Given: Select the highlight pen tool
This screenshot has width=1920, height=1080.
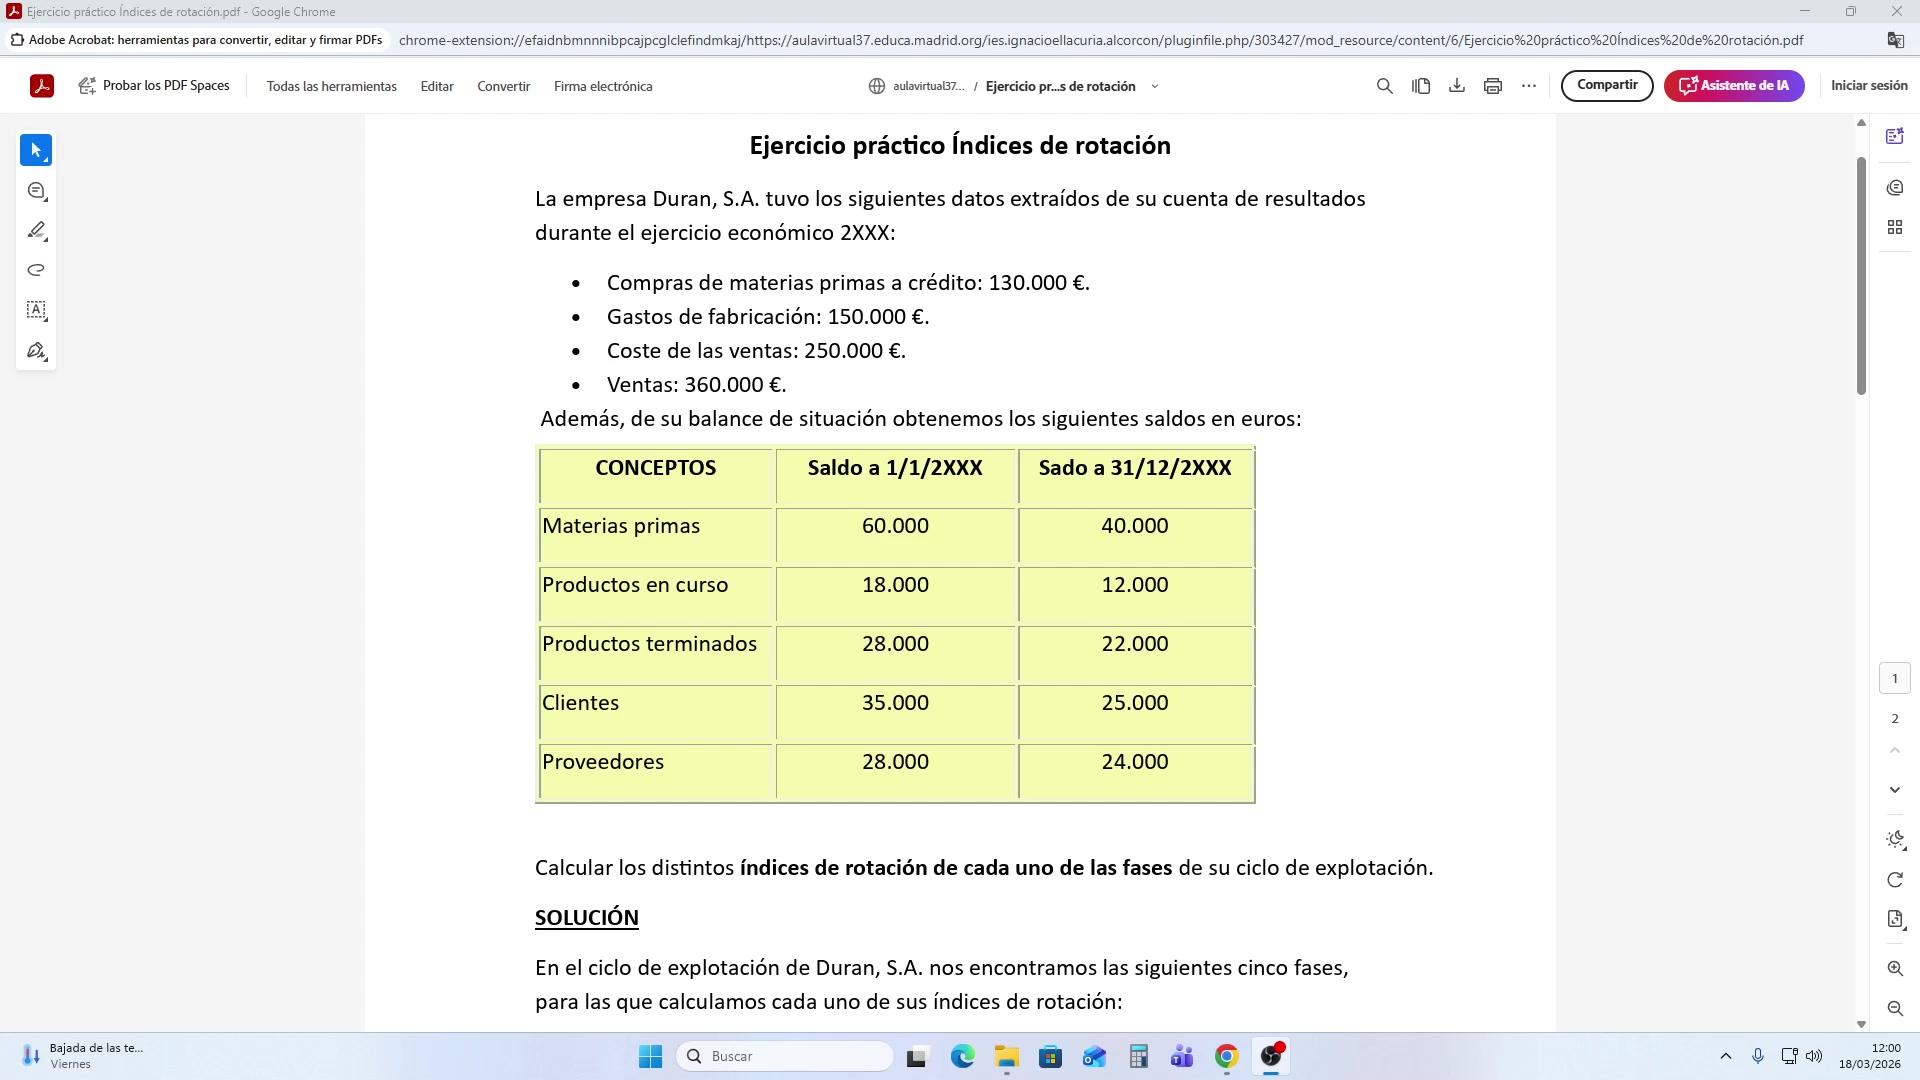Looking at the screenshot, I should point(36,231).
